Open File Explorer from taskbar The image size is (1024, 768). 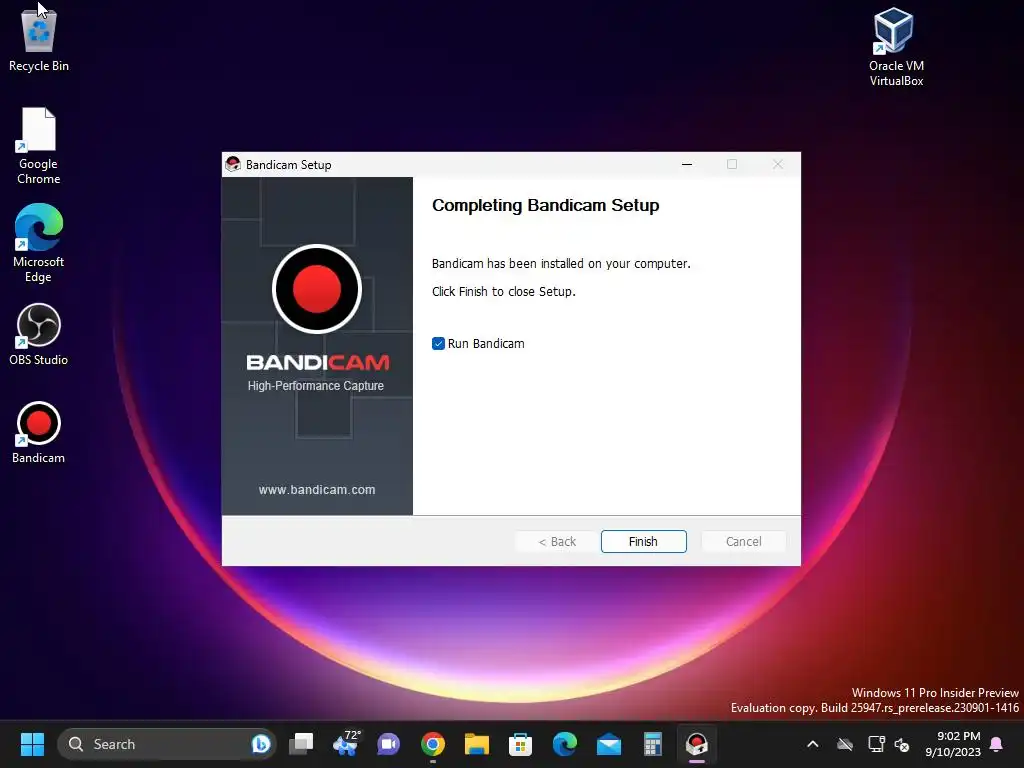[x=477, y=744]
